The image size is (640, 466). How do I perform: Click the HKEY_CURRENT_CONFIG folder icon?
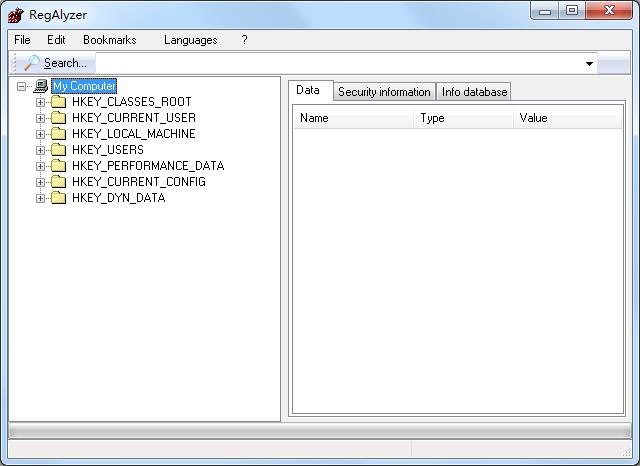click(58, 182)
